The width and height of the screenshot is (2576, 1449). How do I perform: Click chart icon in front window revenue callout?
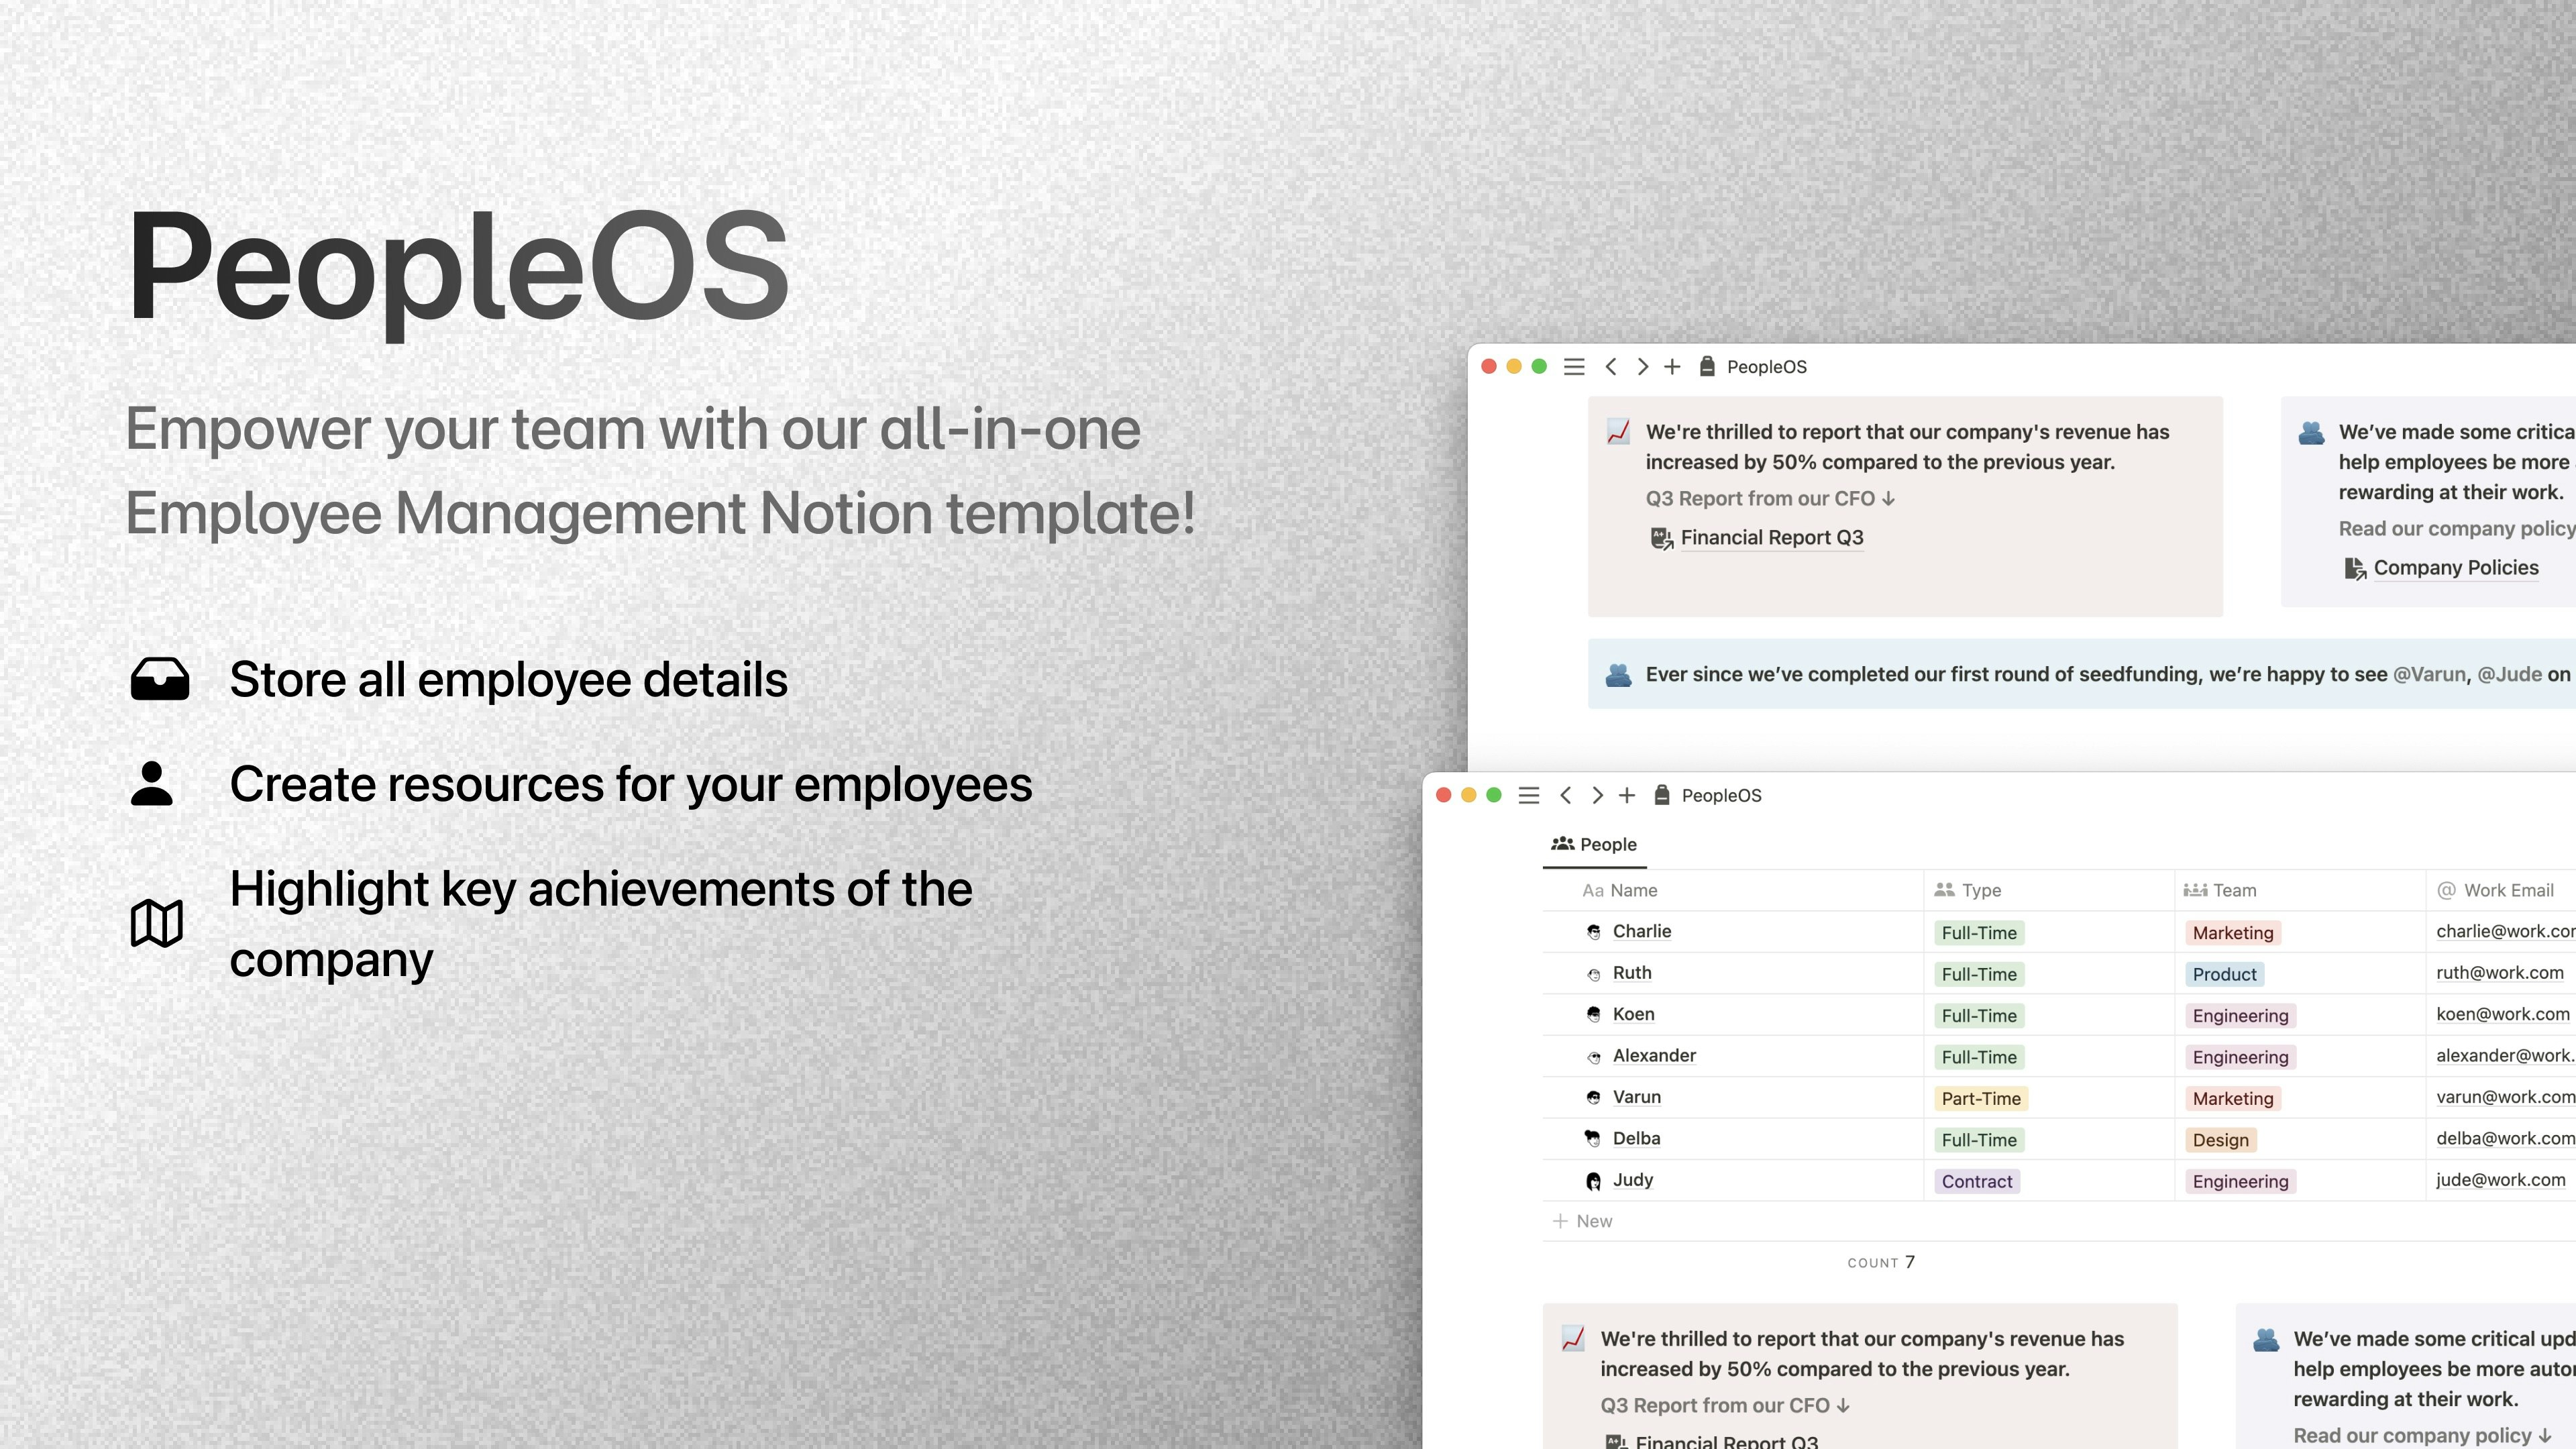[x=1573, y=1339]
